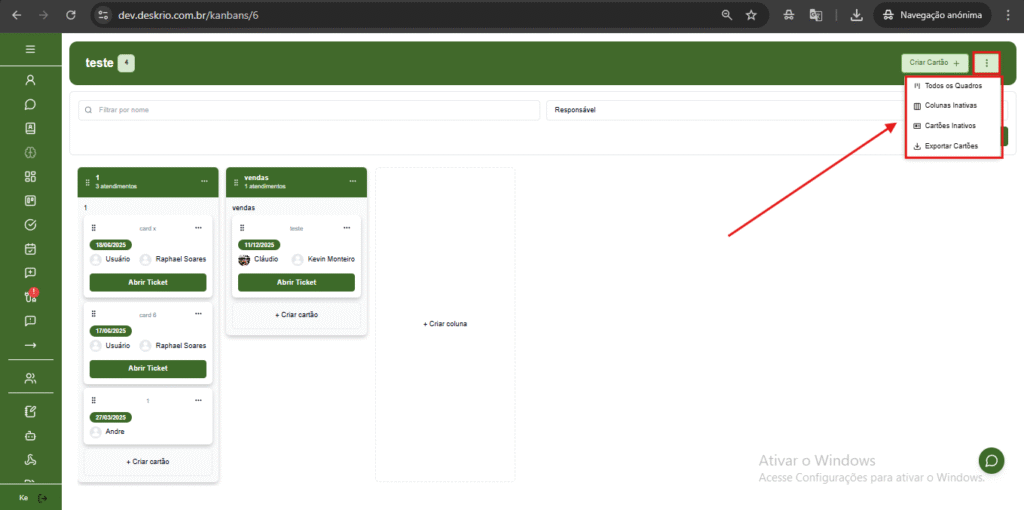This screenshot has width=1024, height=510.
Task: Open the hamburger menu in sidebar
Action: point(30,49)
